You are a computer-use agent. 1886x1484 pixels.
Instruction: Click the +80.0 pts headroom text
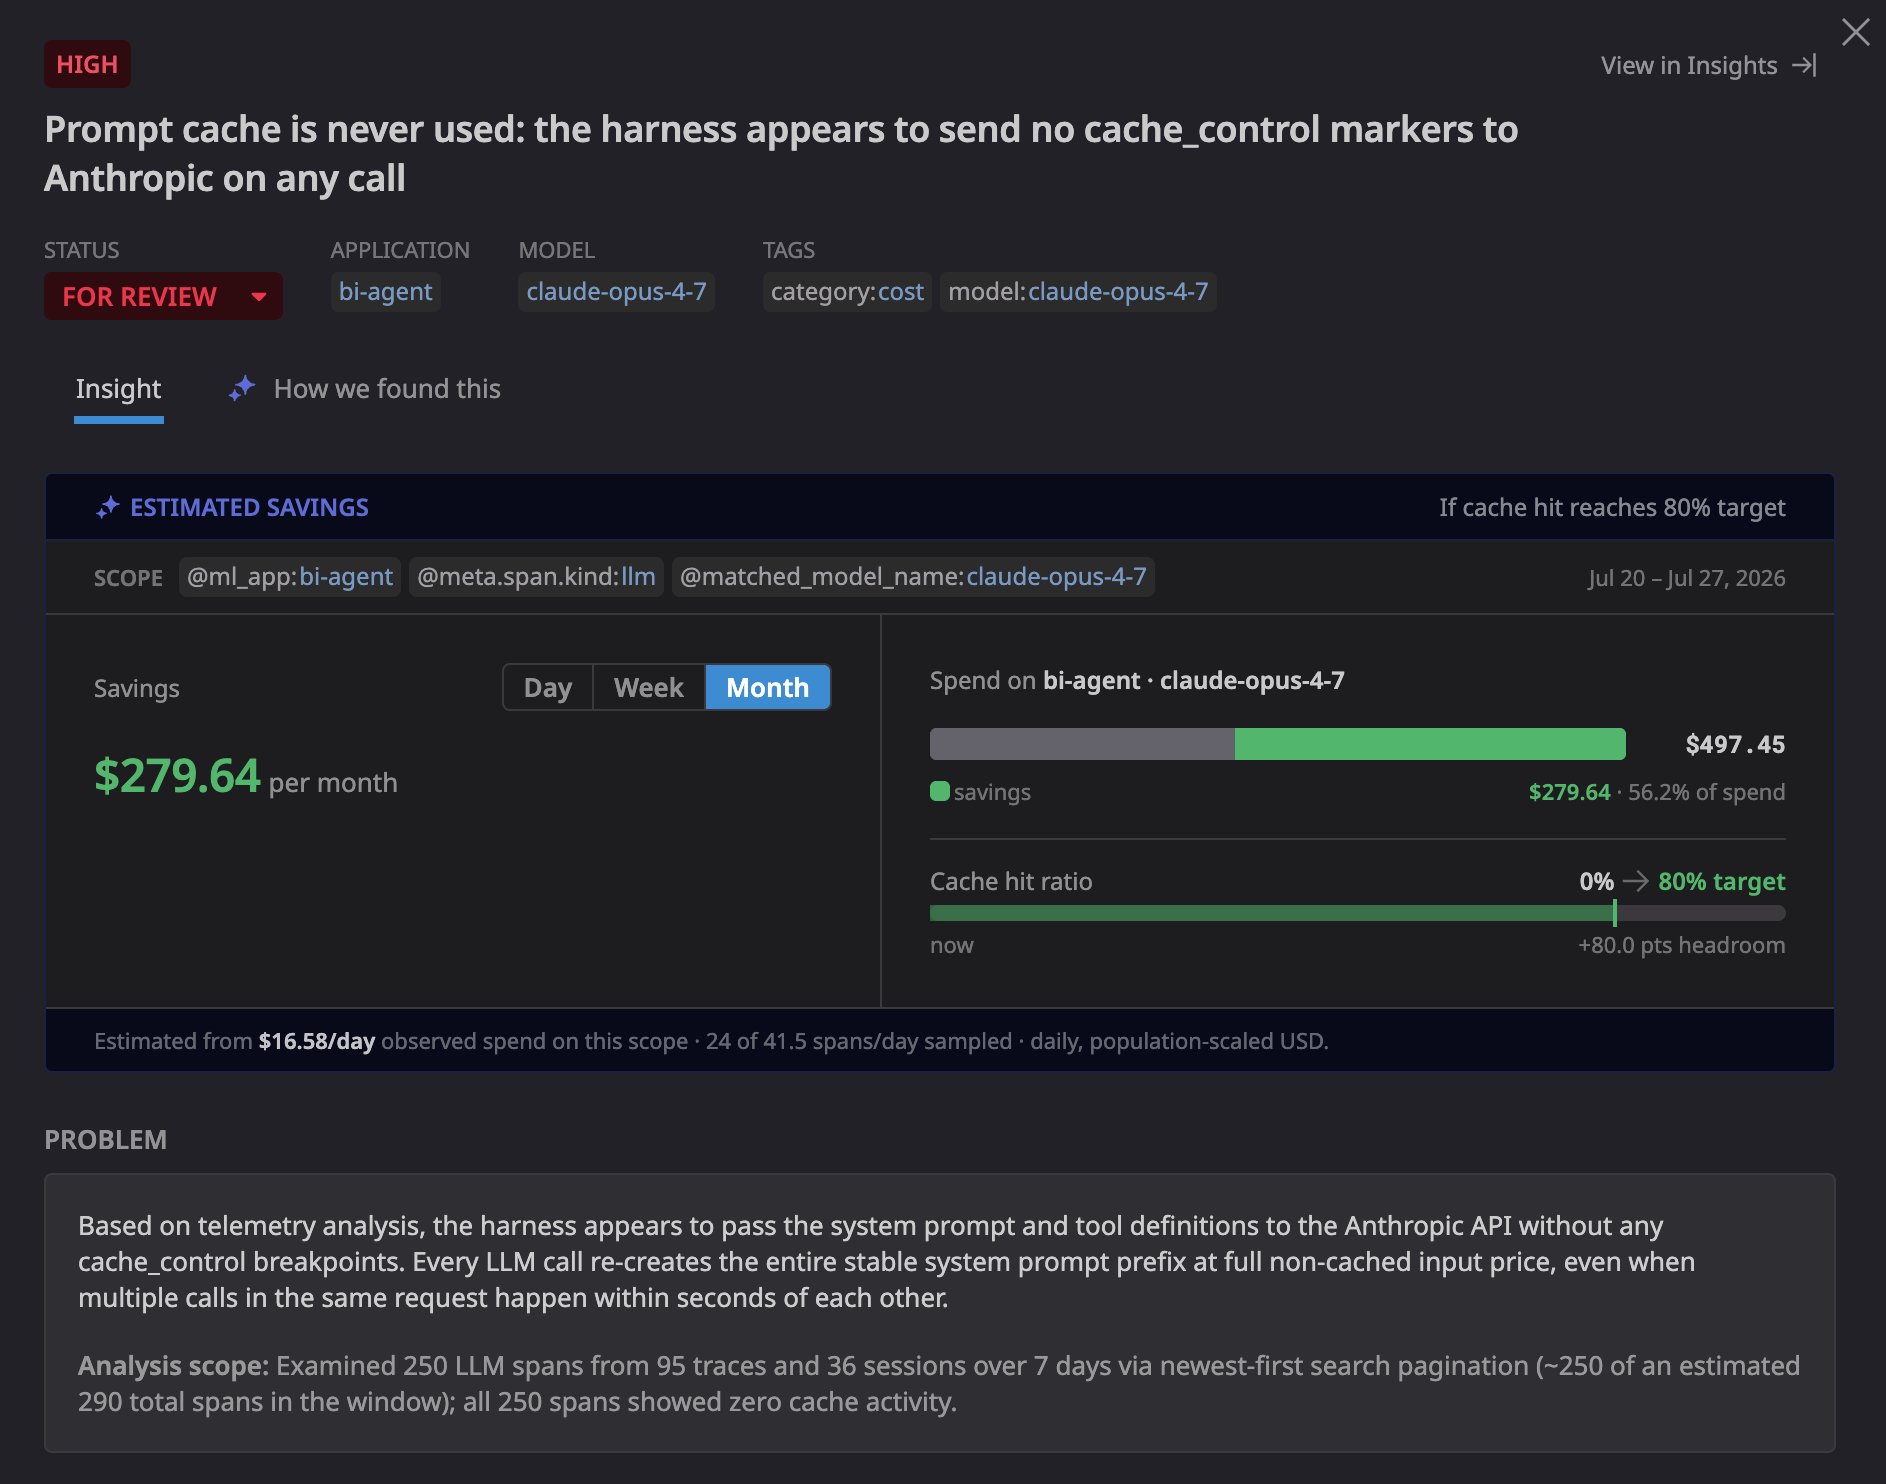tap(1681, 945)
